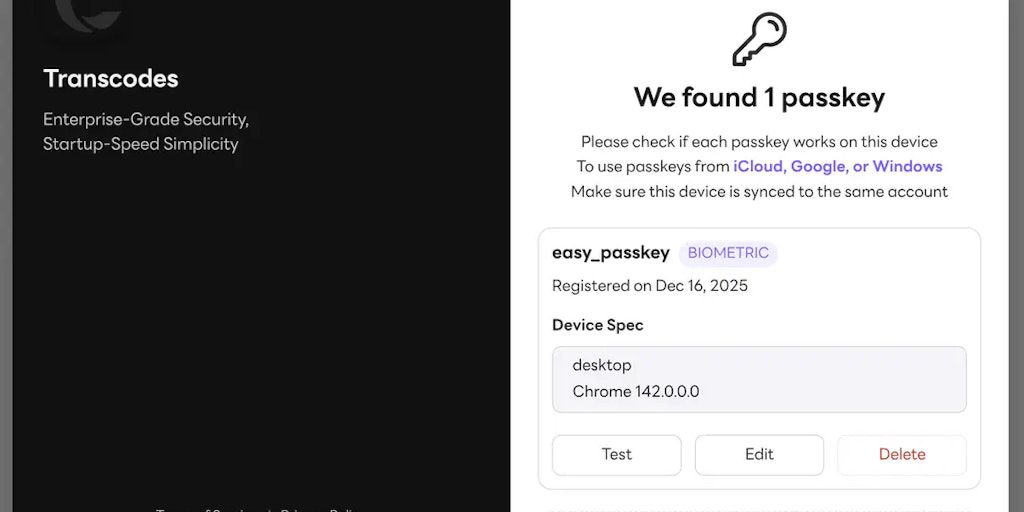
Task: Click the Startup-Speed Simplicity tagline line
Action: pos(141,145)
